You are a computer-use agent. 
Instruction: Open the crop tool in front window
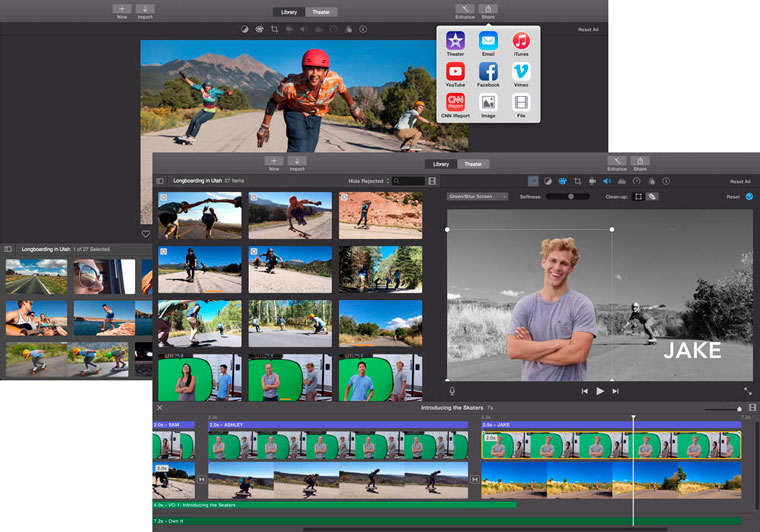pos(578,181)
